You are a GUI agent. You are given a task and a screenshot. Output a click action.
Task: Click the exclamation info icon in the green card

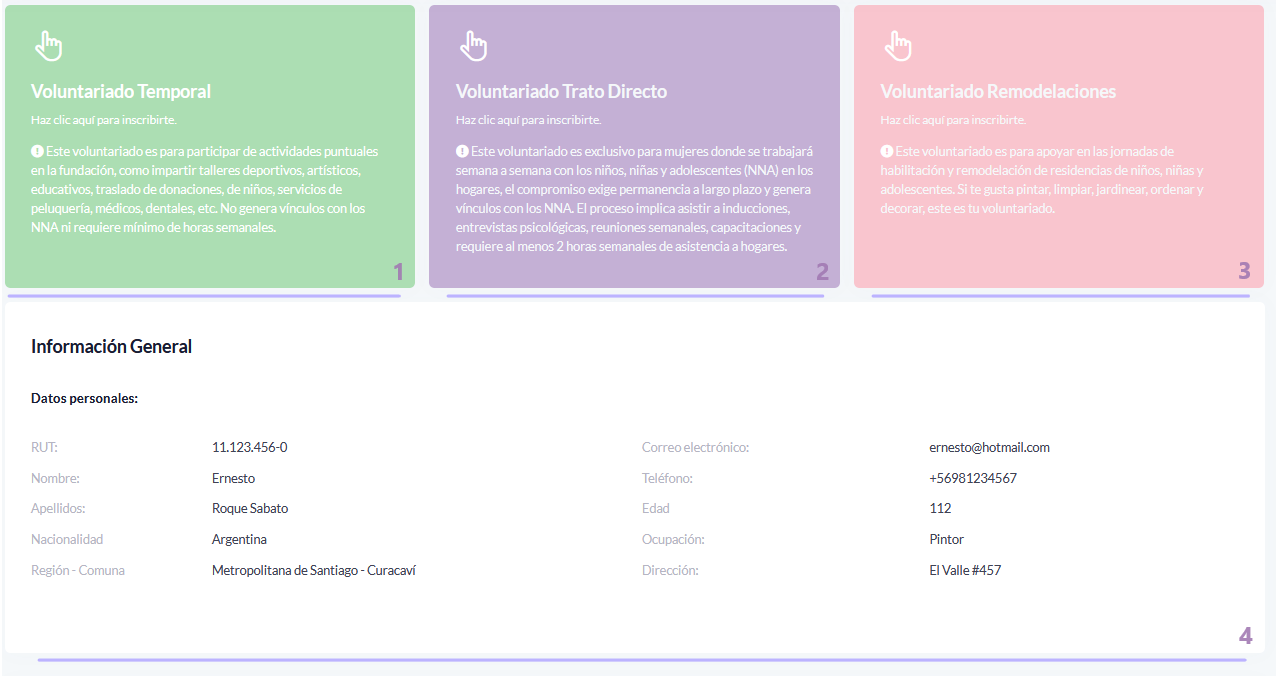tap(37, 151)
